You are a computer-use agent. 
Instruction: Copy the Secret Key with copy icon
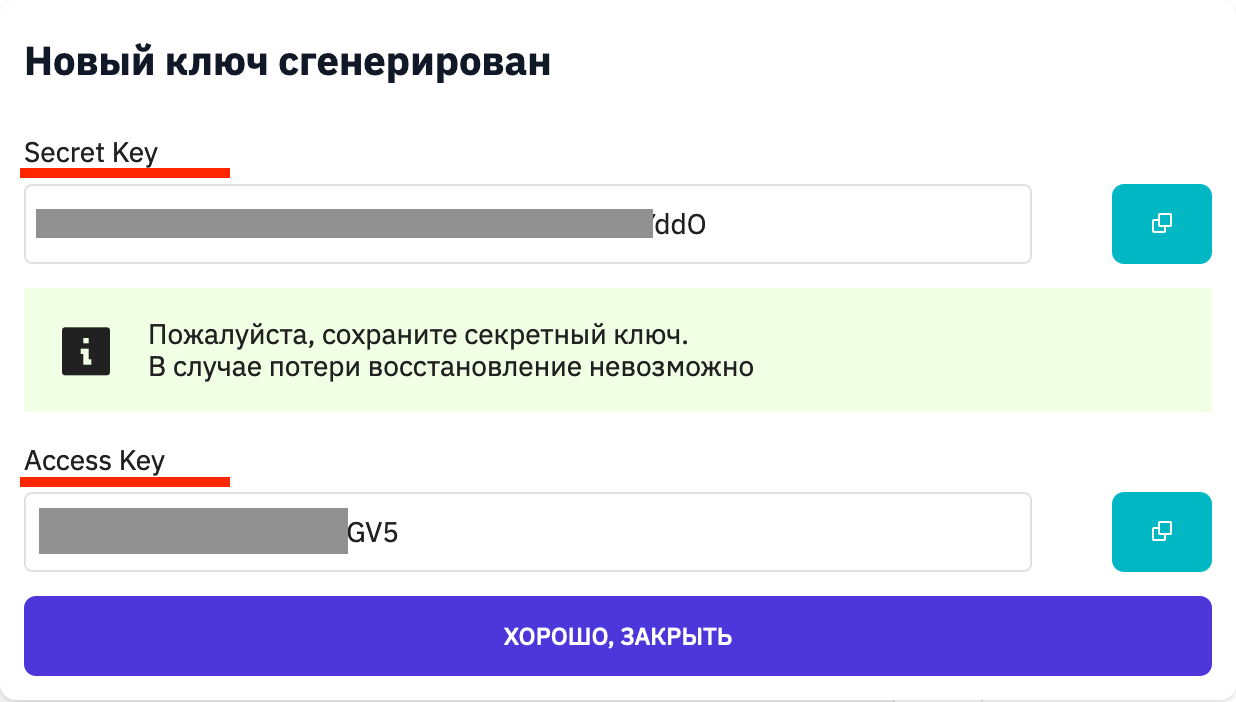1161,224
